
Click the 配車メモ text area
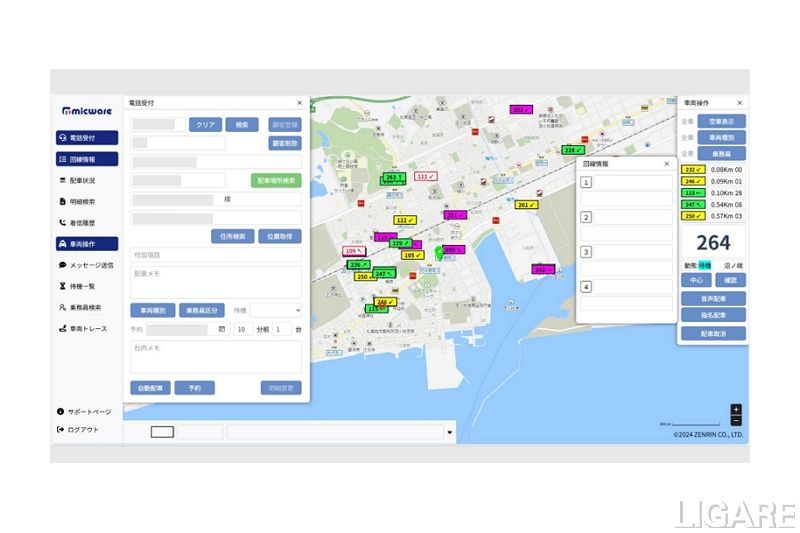pyautogui.click(x=215, y=282)
